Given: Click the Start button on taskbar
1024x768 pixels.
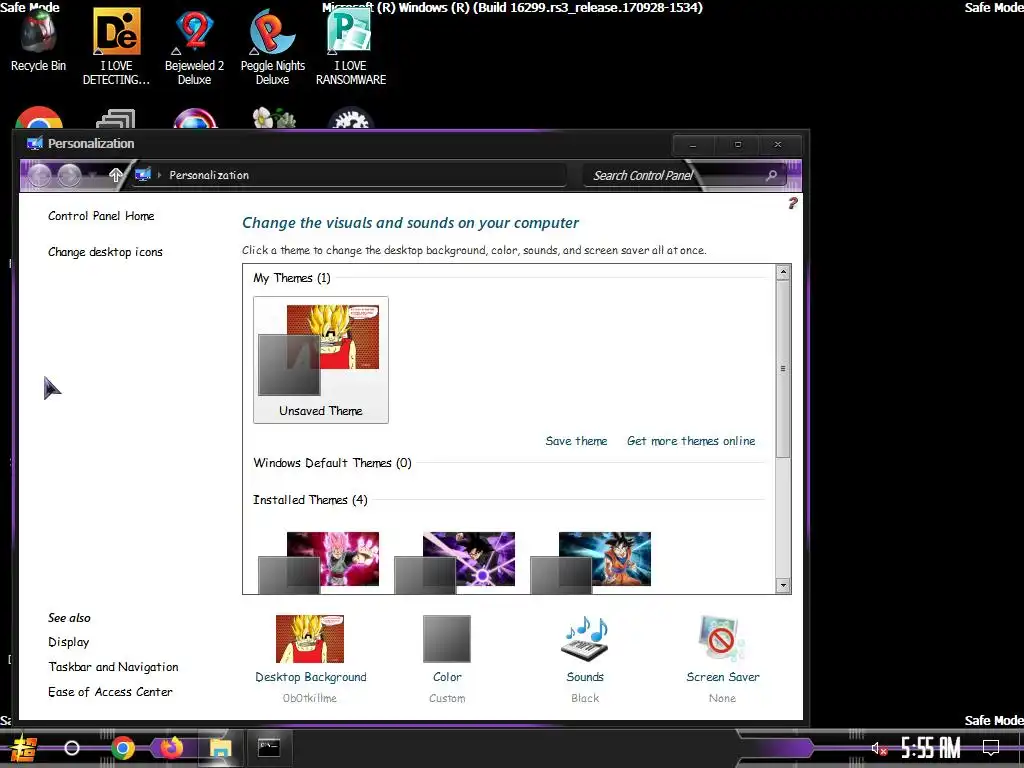Looking at the screenshot, I should [x=23, y=748].
